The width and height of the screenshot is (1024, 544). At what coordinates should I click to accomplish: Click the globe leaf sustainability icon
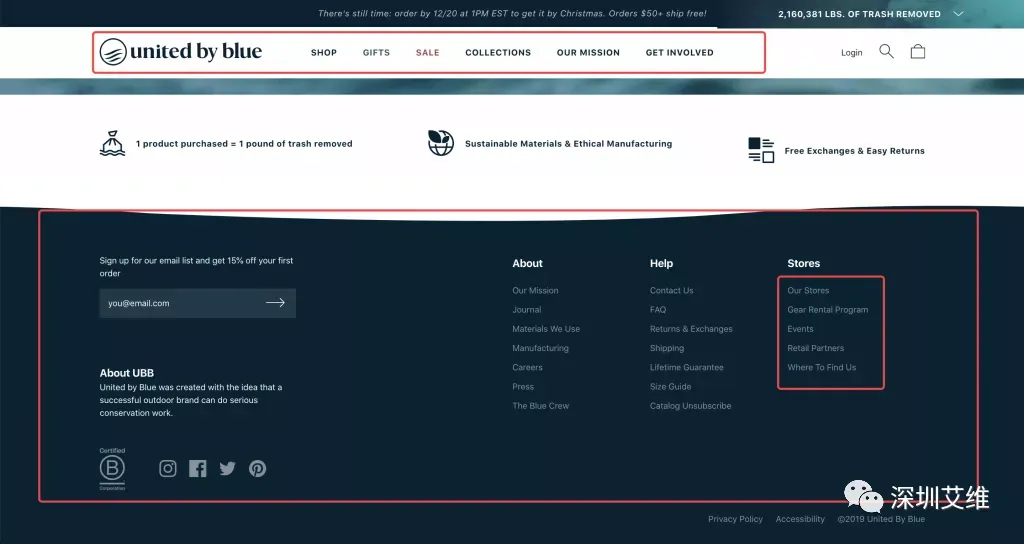441,143
